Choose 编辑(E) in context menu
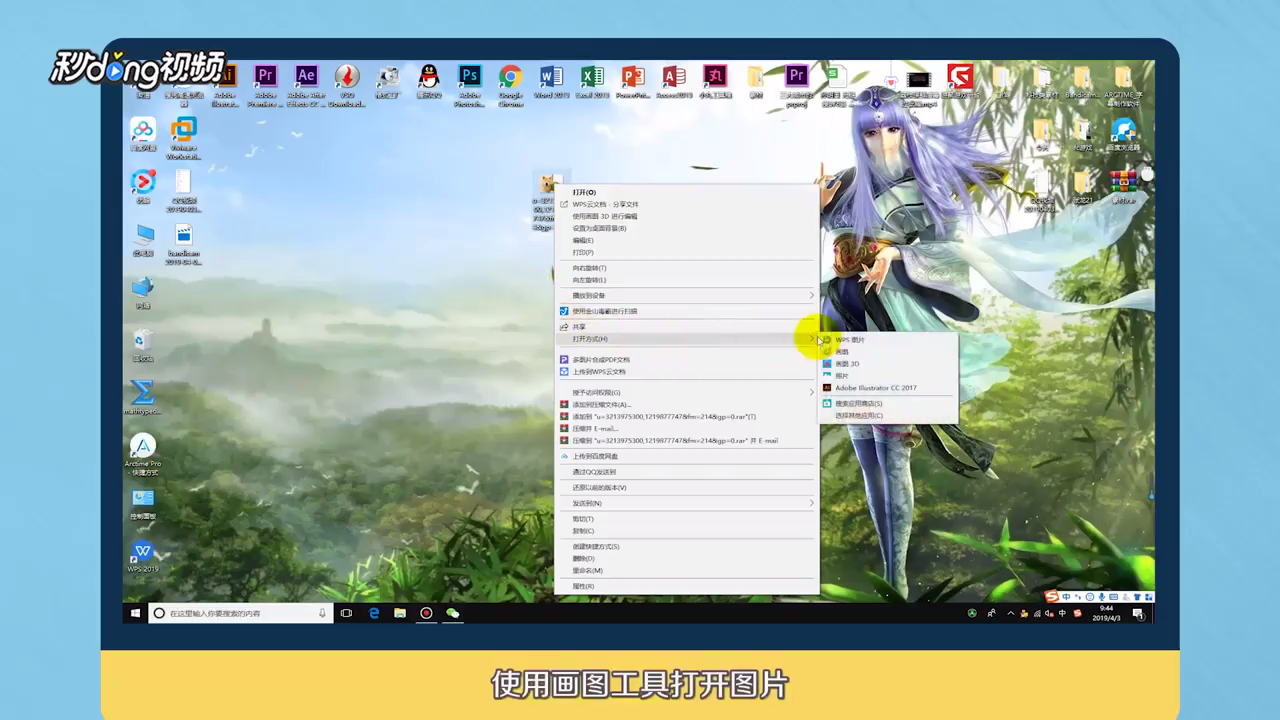Screen dimensions: 1280x720 [x=687, y=240]
